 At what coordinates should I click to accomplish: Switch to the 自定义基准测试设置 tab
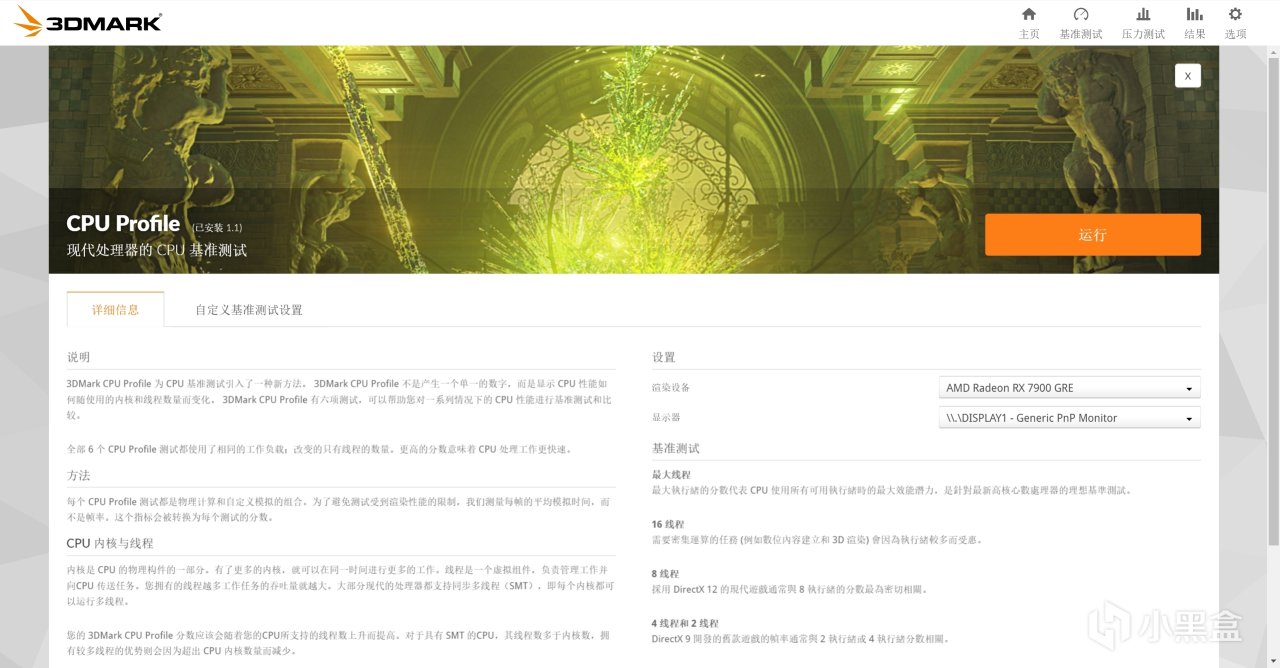[249, 310]
